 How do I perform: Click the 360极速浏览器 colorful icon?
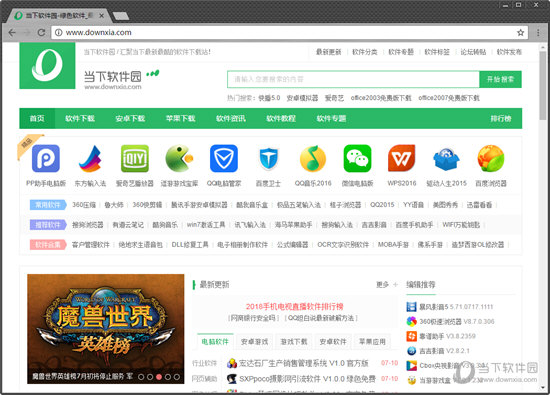point(411,321)
